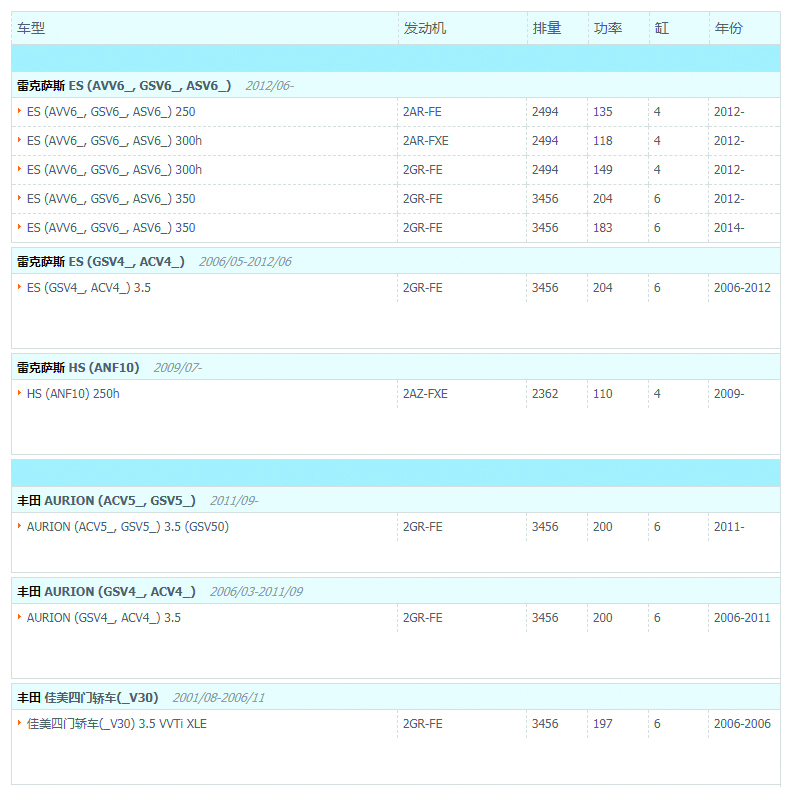The width and height of the screenshot is (790, 787).
Task: Select group header 雷克萨斯 ES (AVV6_, GSV6_, ASV6_)
Action: click(124, 86)
